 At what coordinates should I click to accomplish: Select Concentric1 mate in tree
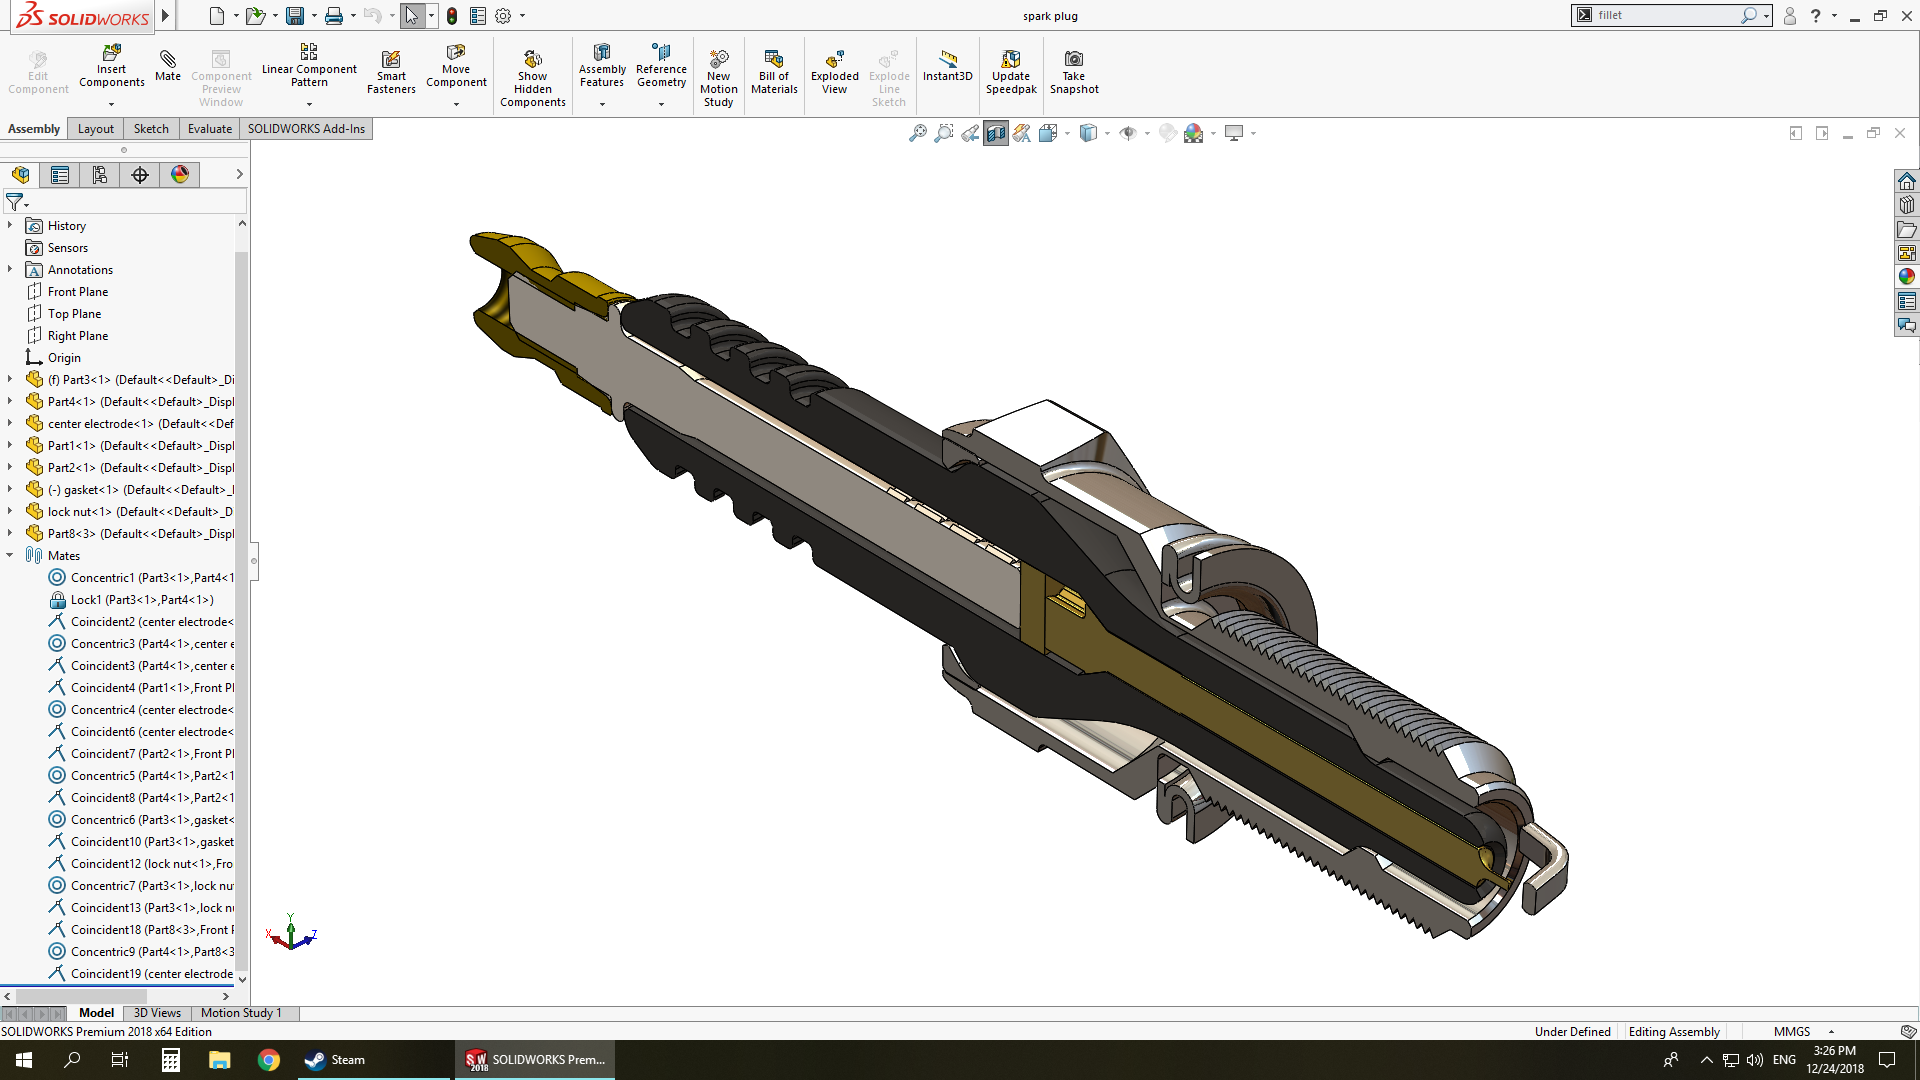click(141, 577)
